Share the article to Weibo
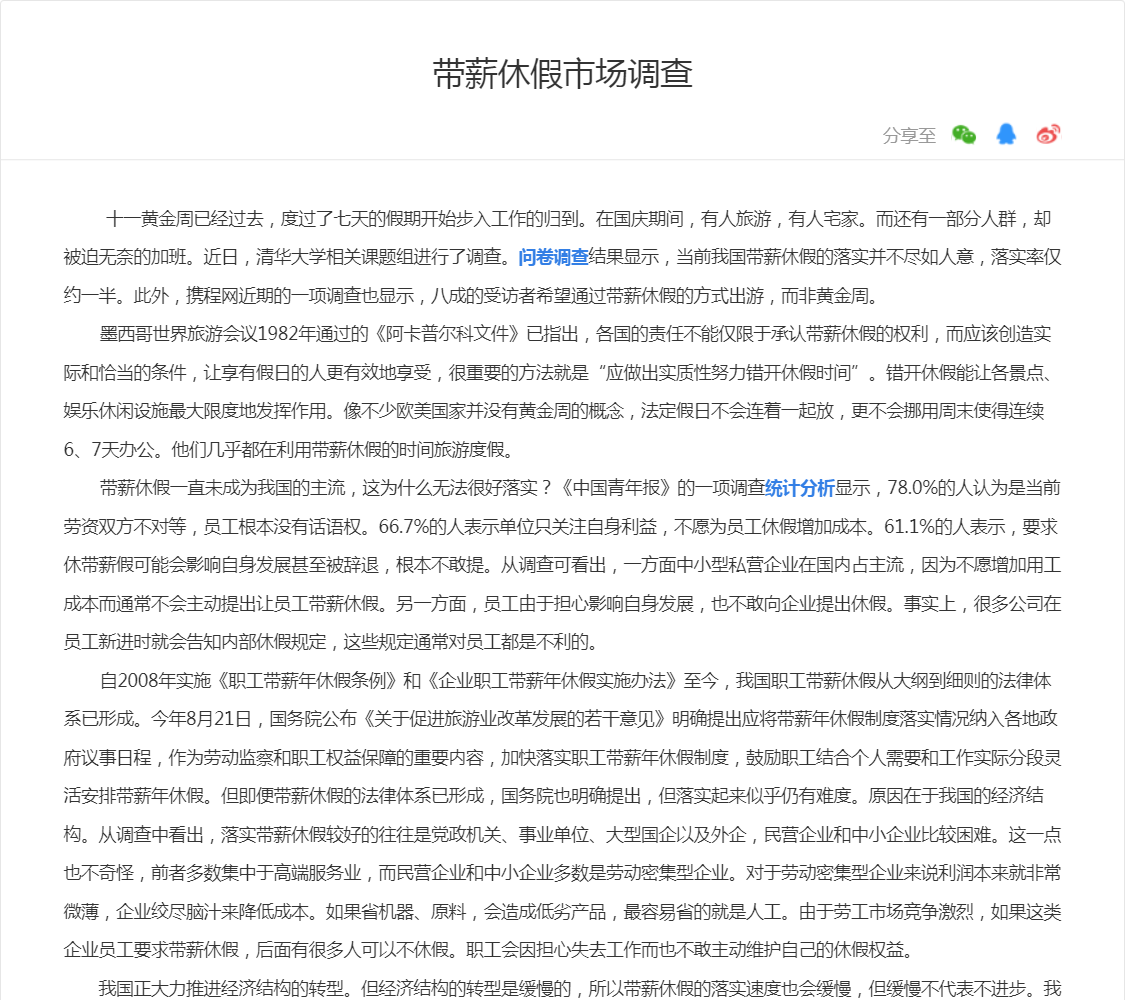 (x=1048, y=134)
